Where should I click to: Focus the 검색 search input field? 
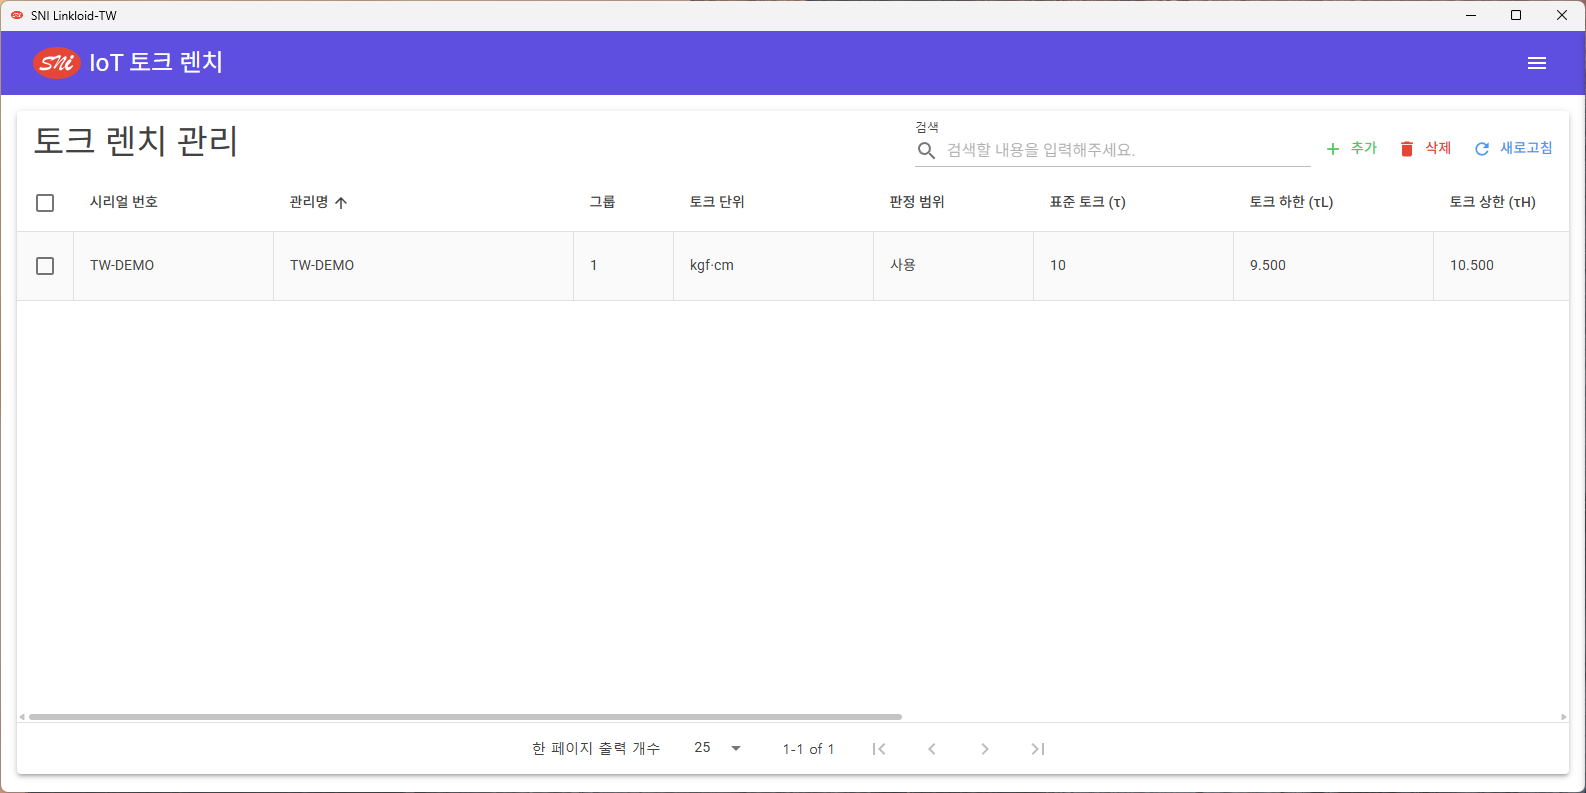tap(1127, 150)
